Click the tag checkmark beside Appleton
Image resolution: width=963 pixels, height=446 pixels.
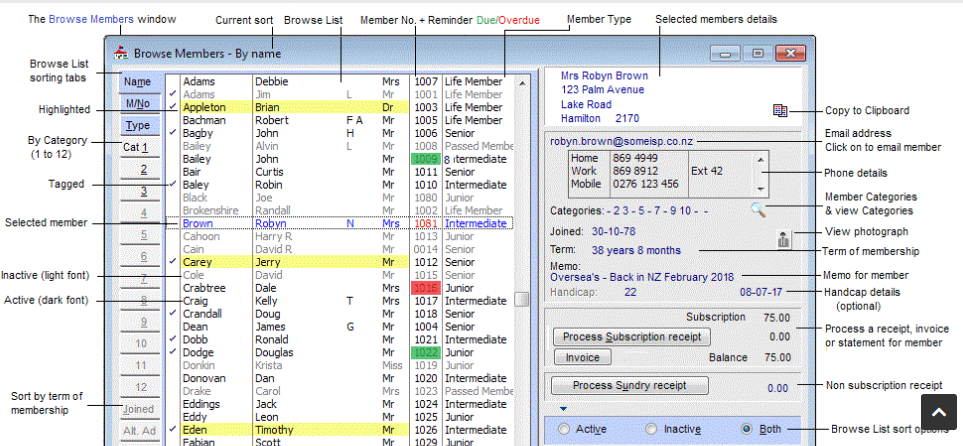point(173,107)
